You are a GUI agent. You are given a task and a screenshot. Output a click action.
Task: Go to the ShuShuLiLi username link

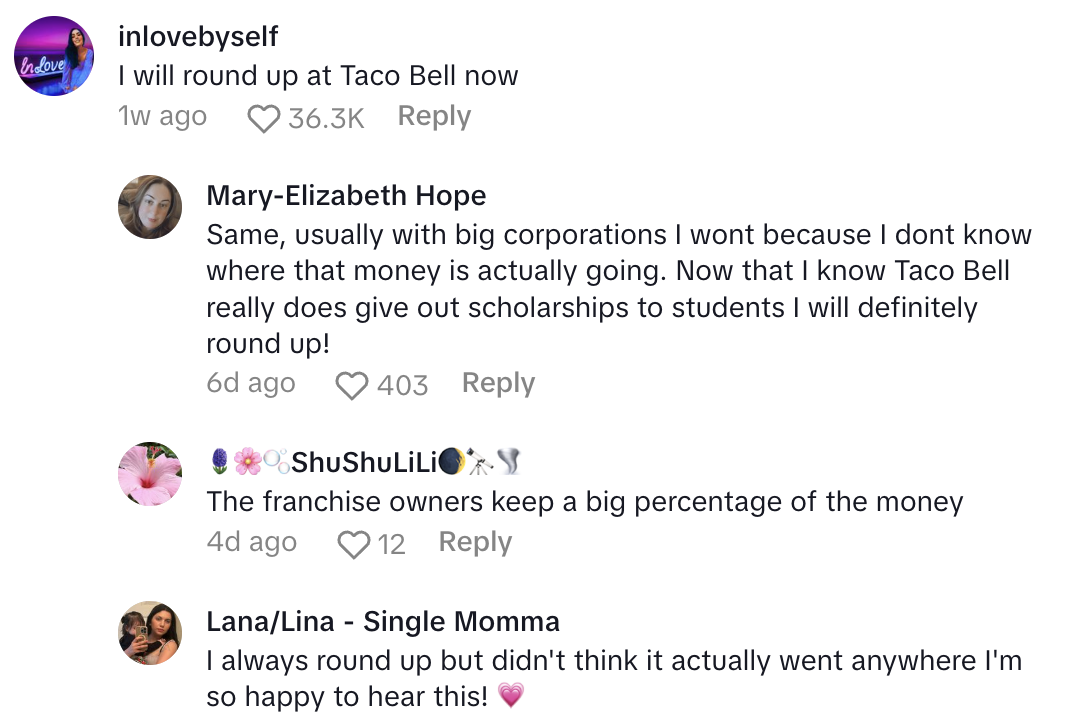point(365,463)
